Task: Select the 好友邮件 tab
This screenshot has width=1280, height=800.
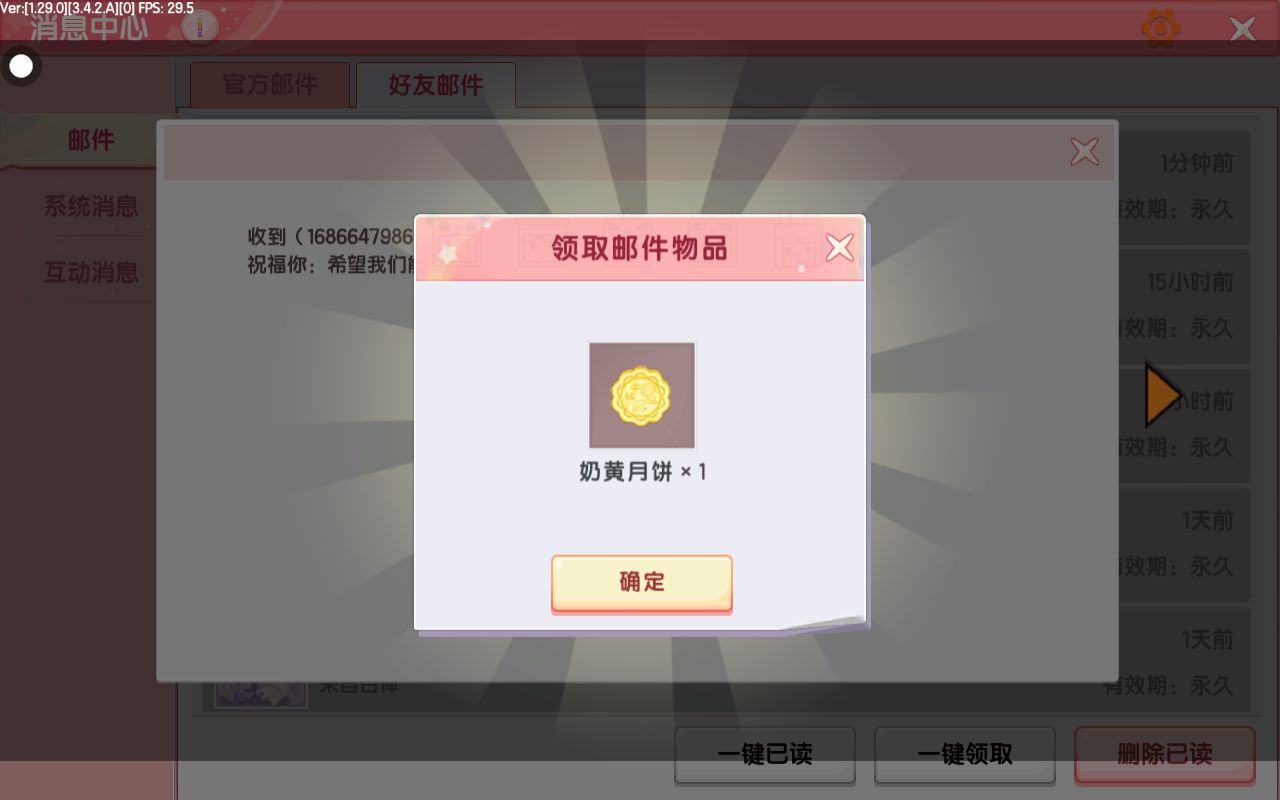Action: [x=436, y=85]
